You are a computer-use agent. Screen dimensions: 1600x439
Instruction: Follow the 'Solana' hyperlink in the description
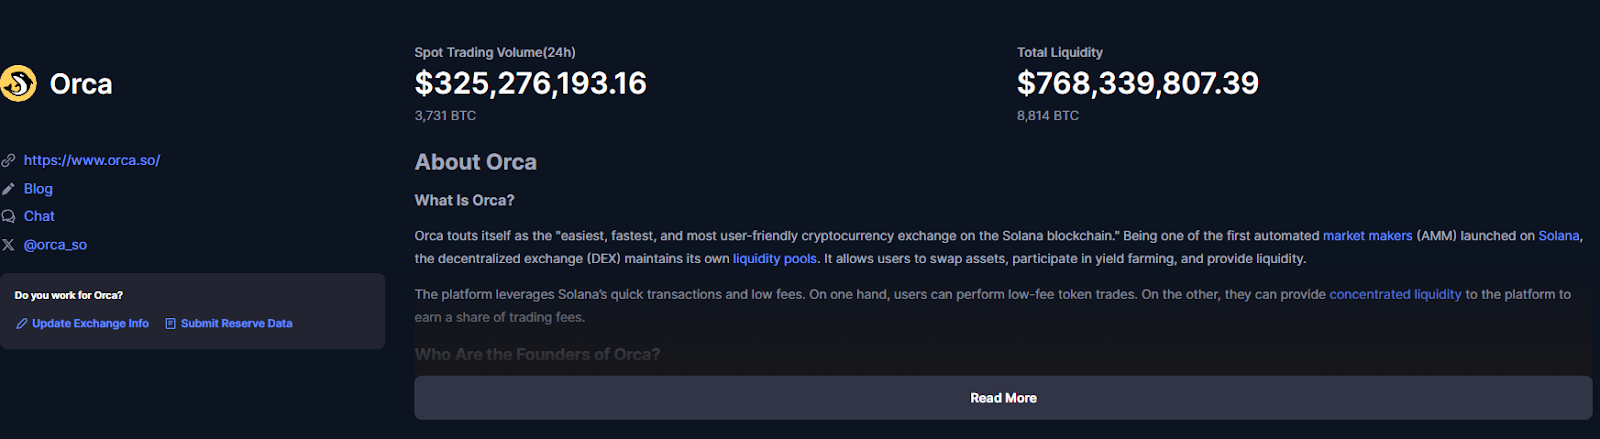point(1558,236)
